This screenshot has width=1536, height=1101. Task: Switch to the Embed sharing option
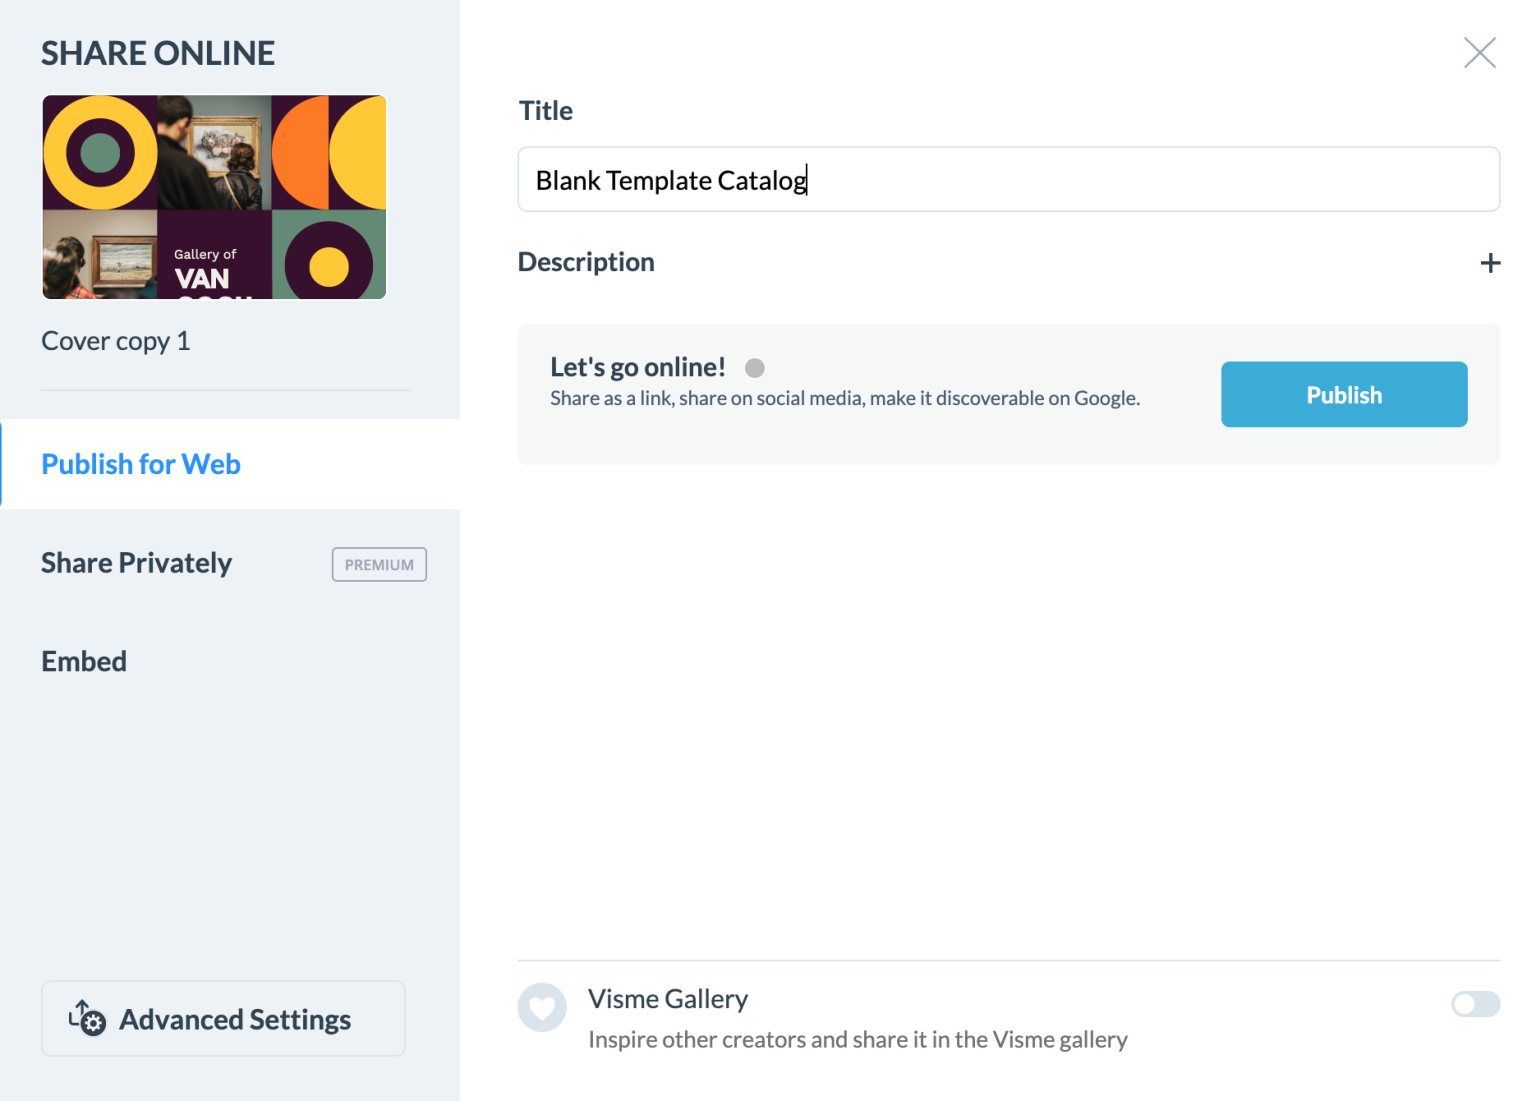click(x=84, y=661)
